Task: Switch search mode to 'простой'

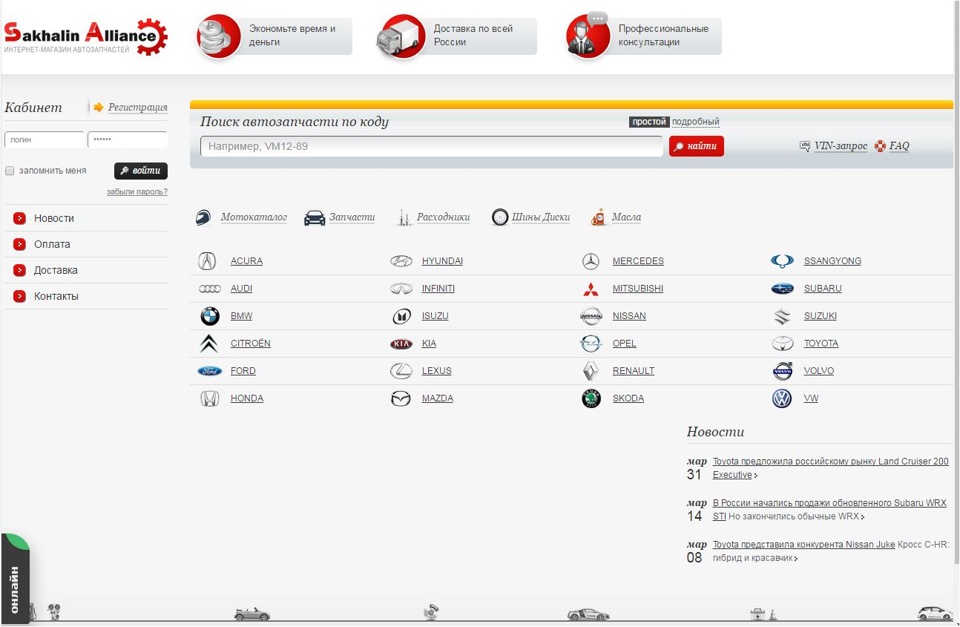Action: coord(648,122)
